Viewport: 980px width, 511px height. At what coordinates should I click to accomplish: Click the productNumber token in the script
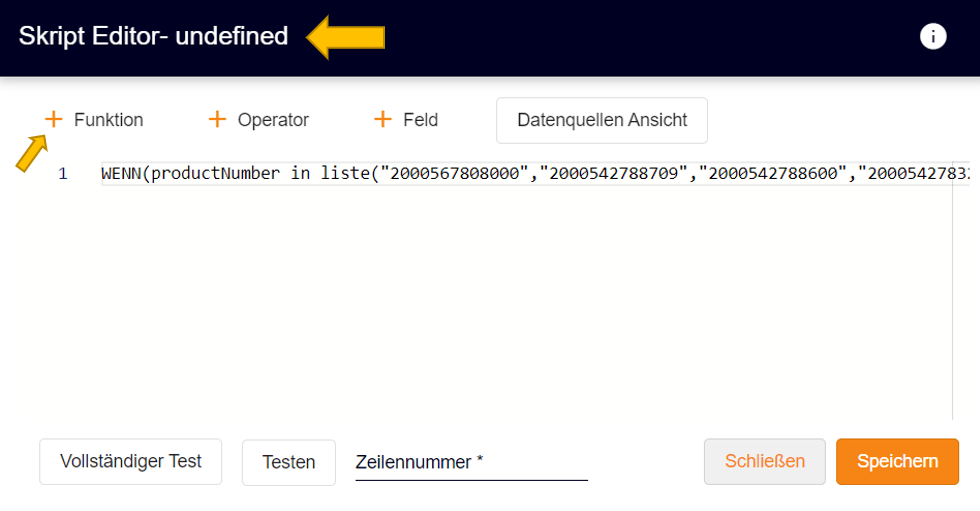pyautogui.click(x=216, y=173)
